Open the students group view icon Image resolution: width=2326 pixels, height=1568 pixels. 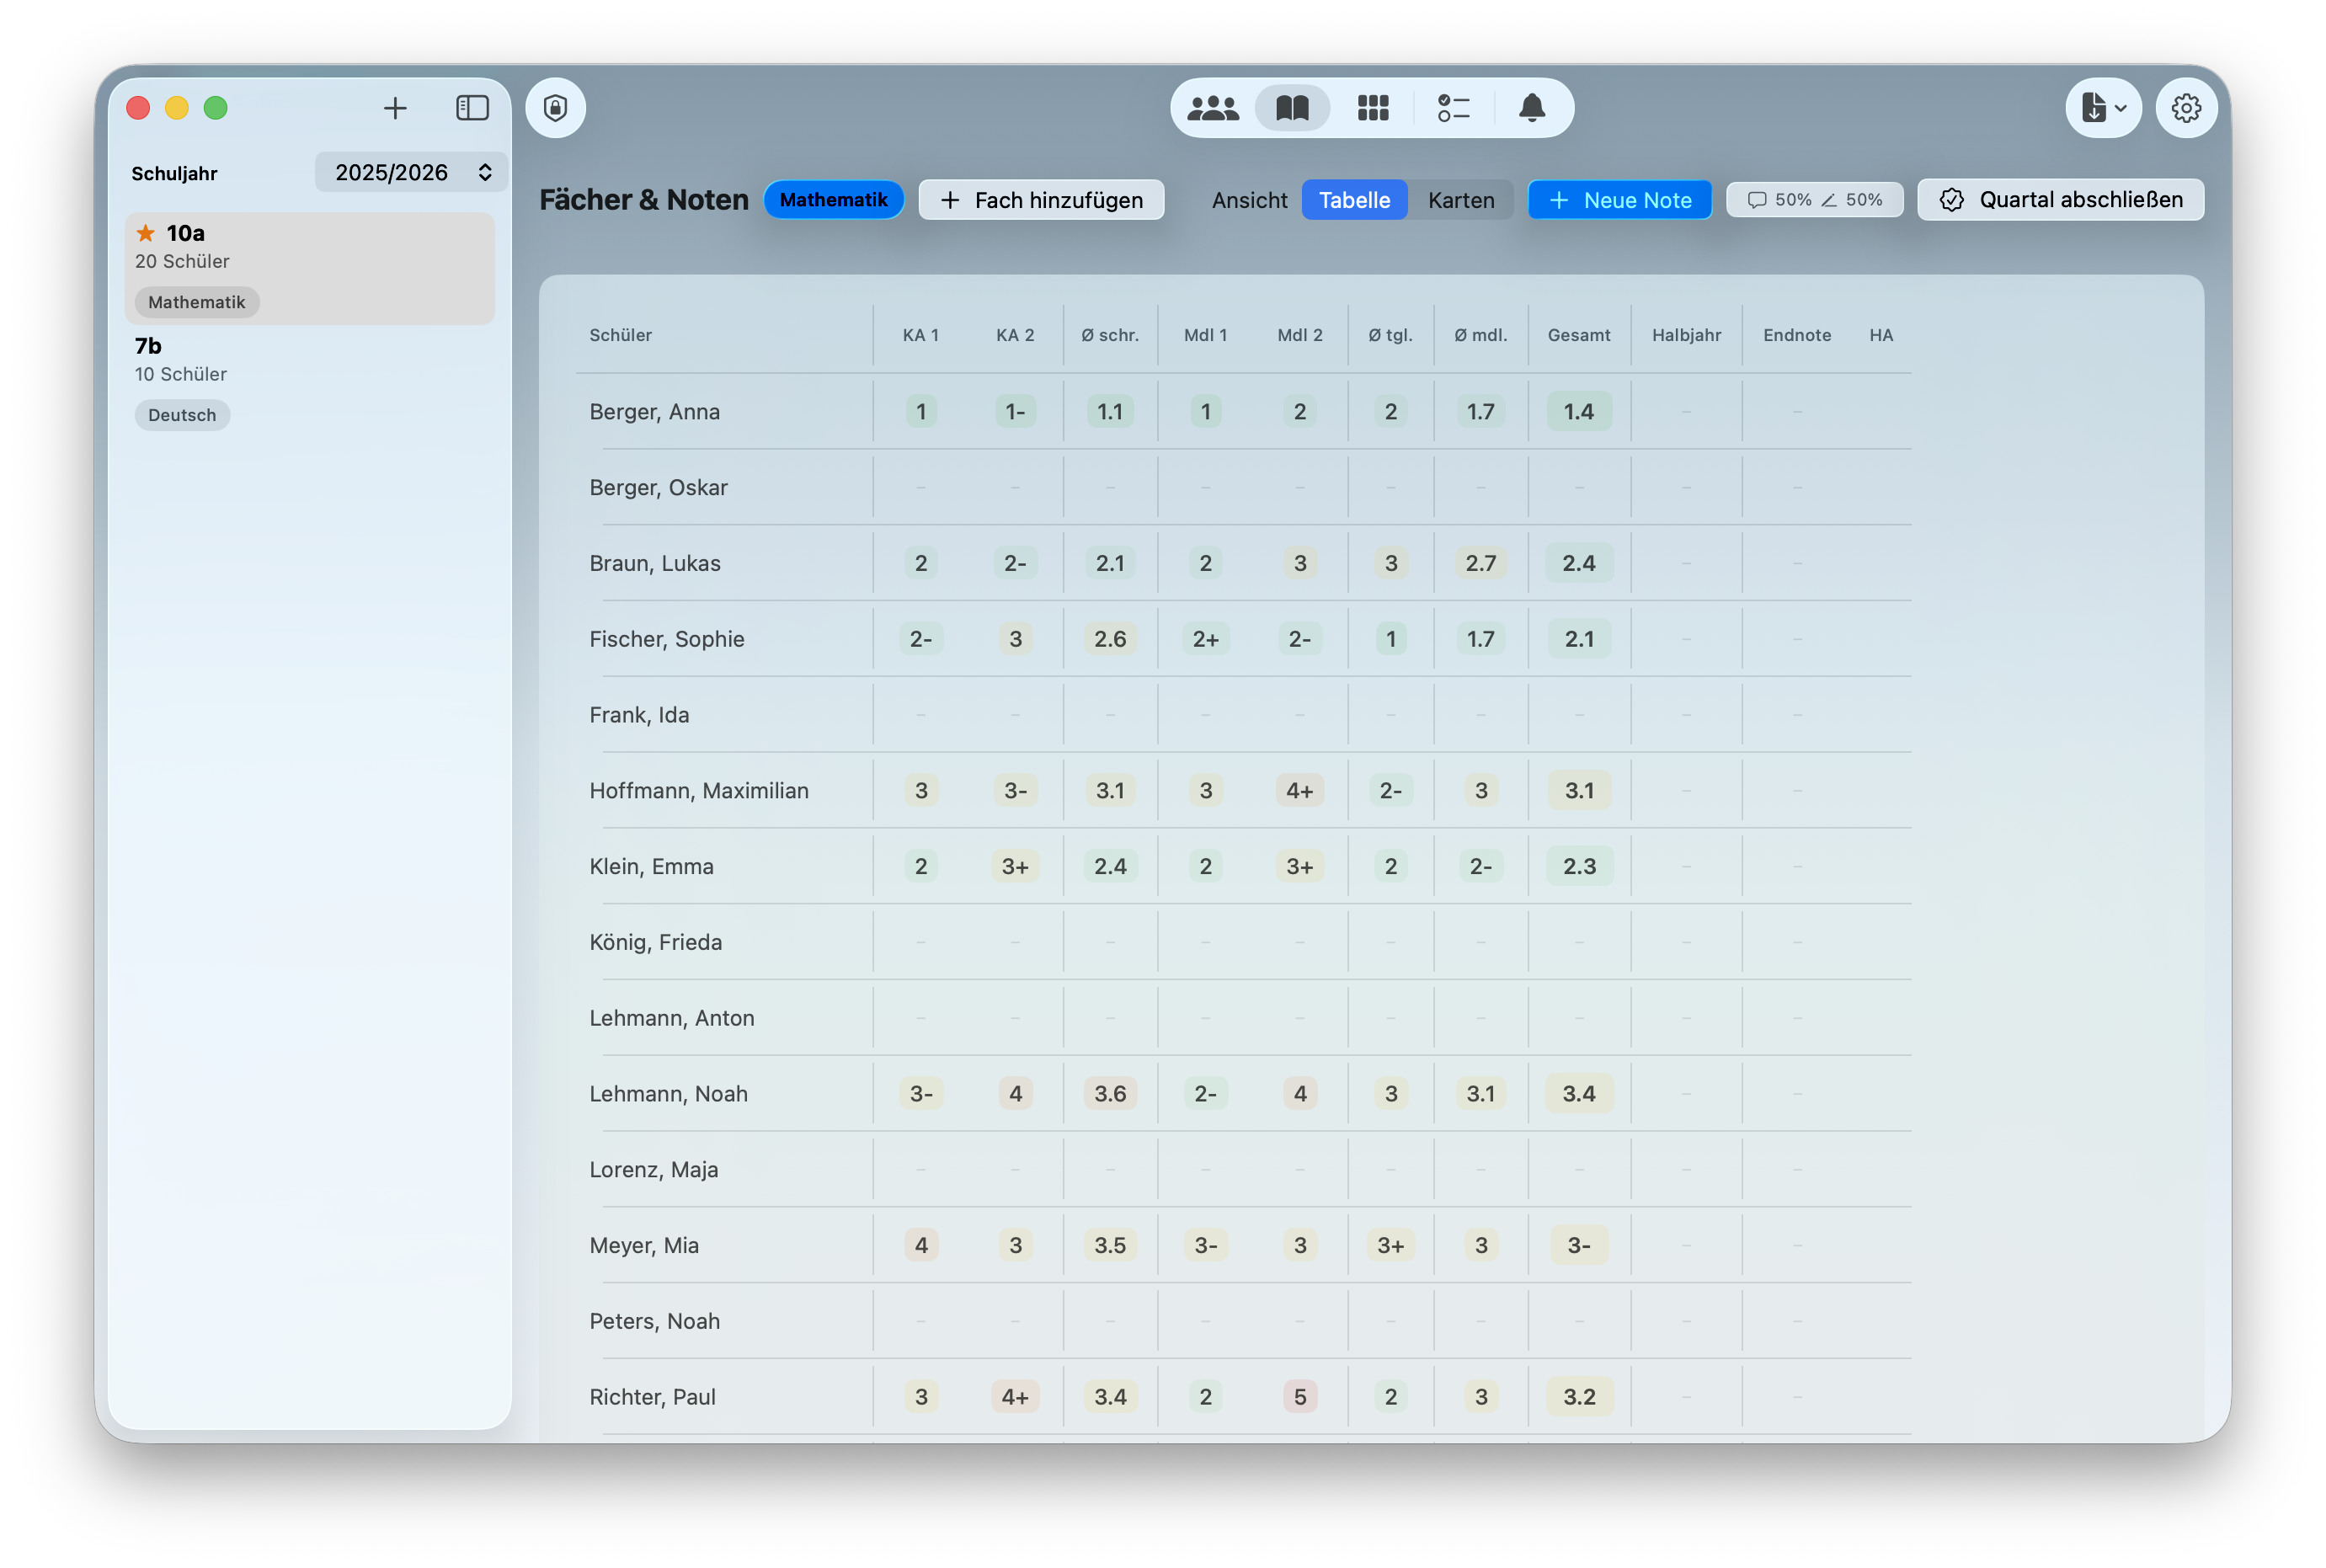(1212, 108)
